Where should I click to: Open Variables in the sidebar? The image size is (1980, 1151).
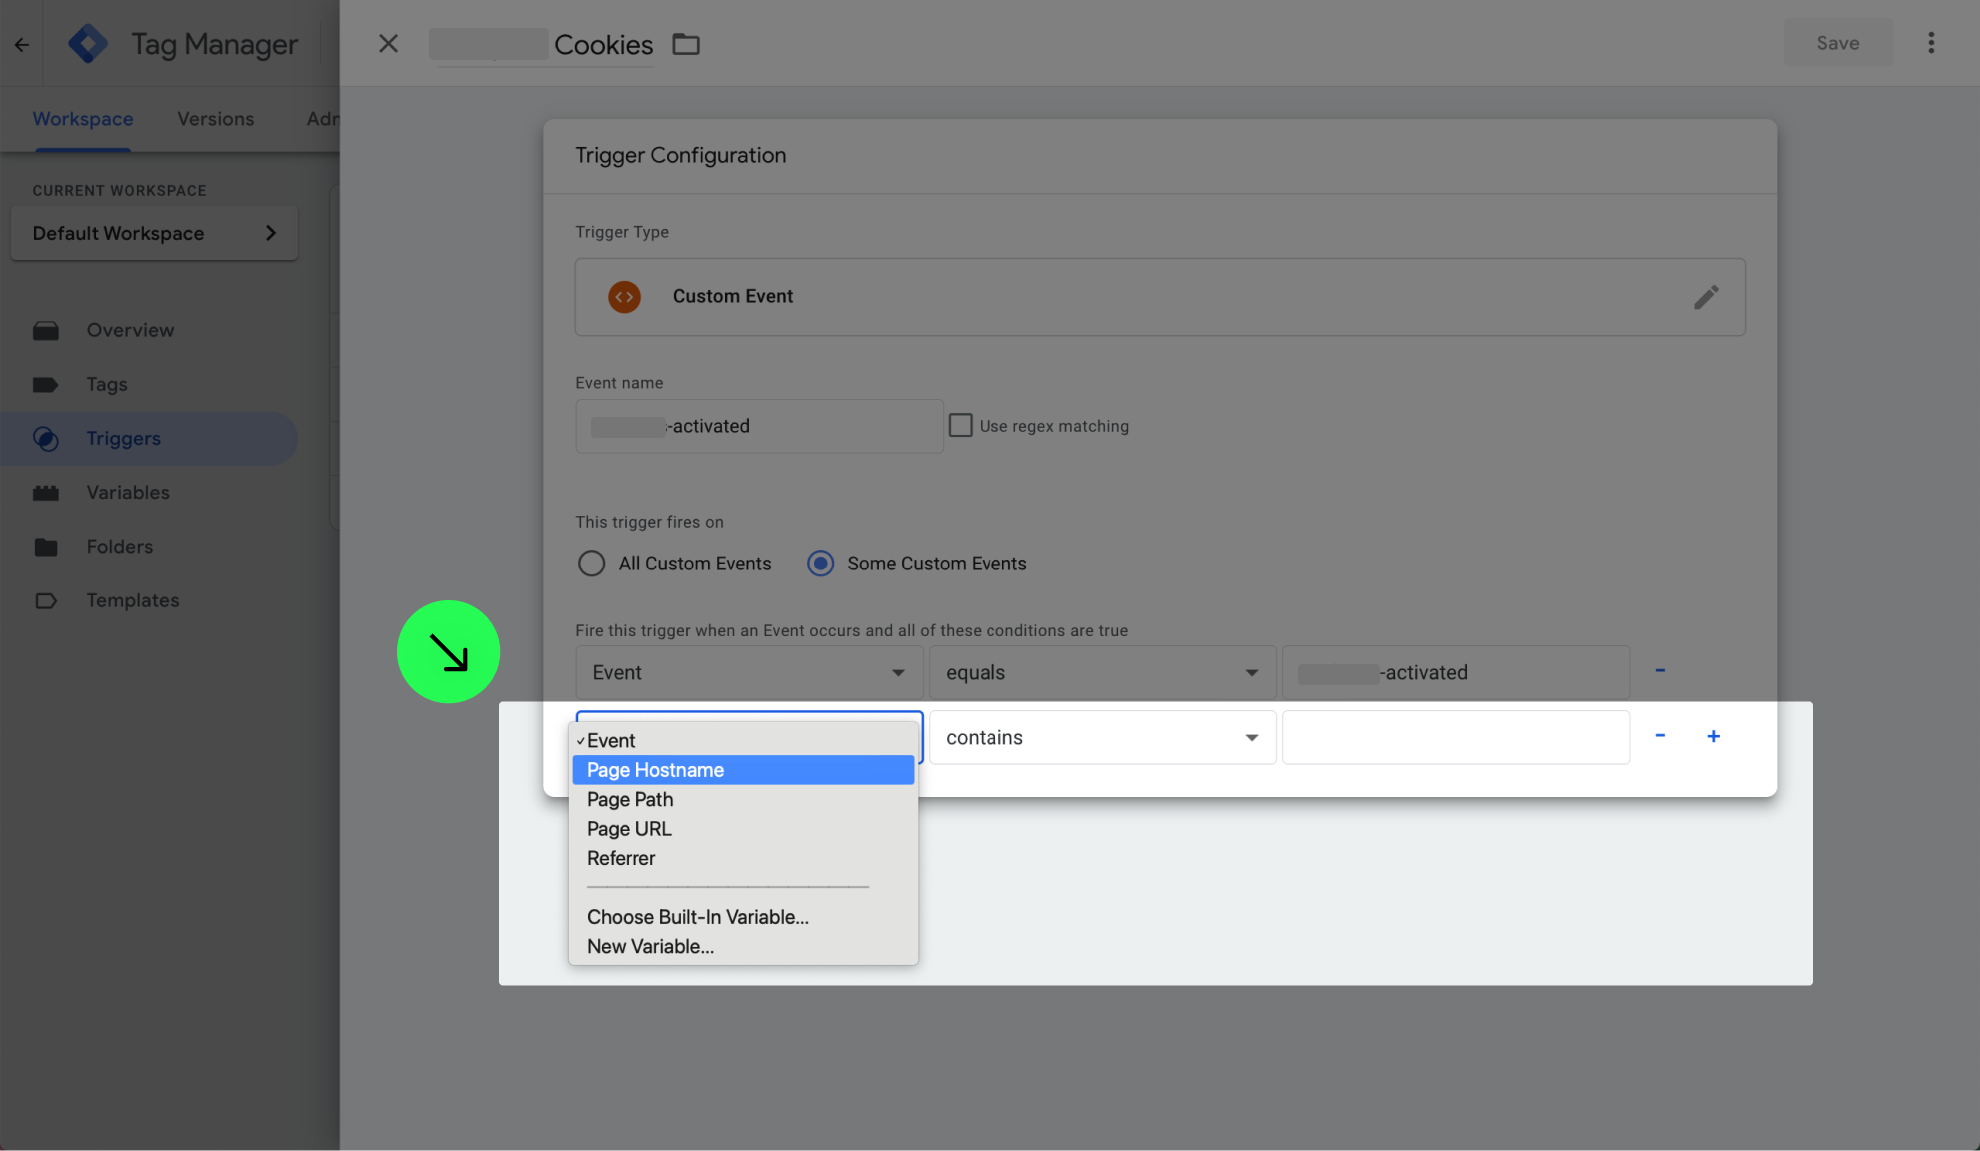point(128,492)
